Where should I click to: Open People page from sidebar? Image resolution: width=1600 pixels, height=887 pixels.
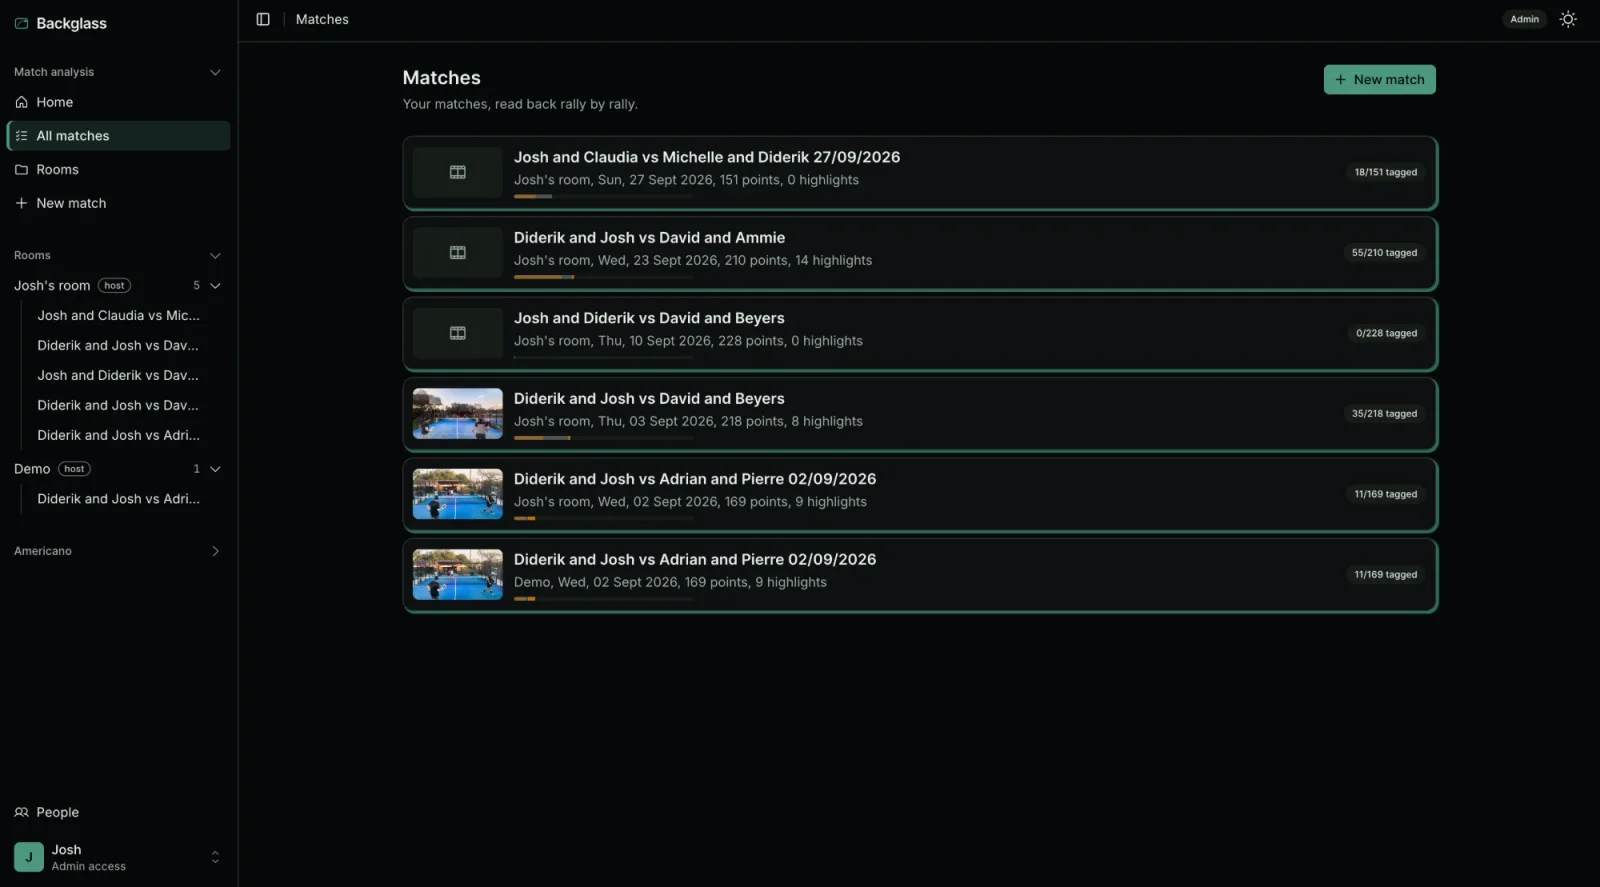click(118, 812)
